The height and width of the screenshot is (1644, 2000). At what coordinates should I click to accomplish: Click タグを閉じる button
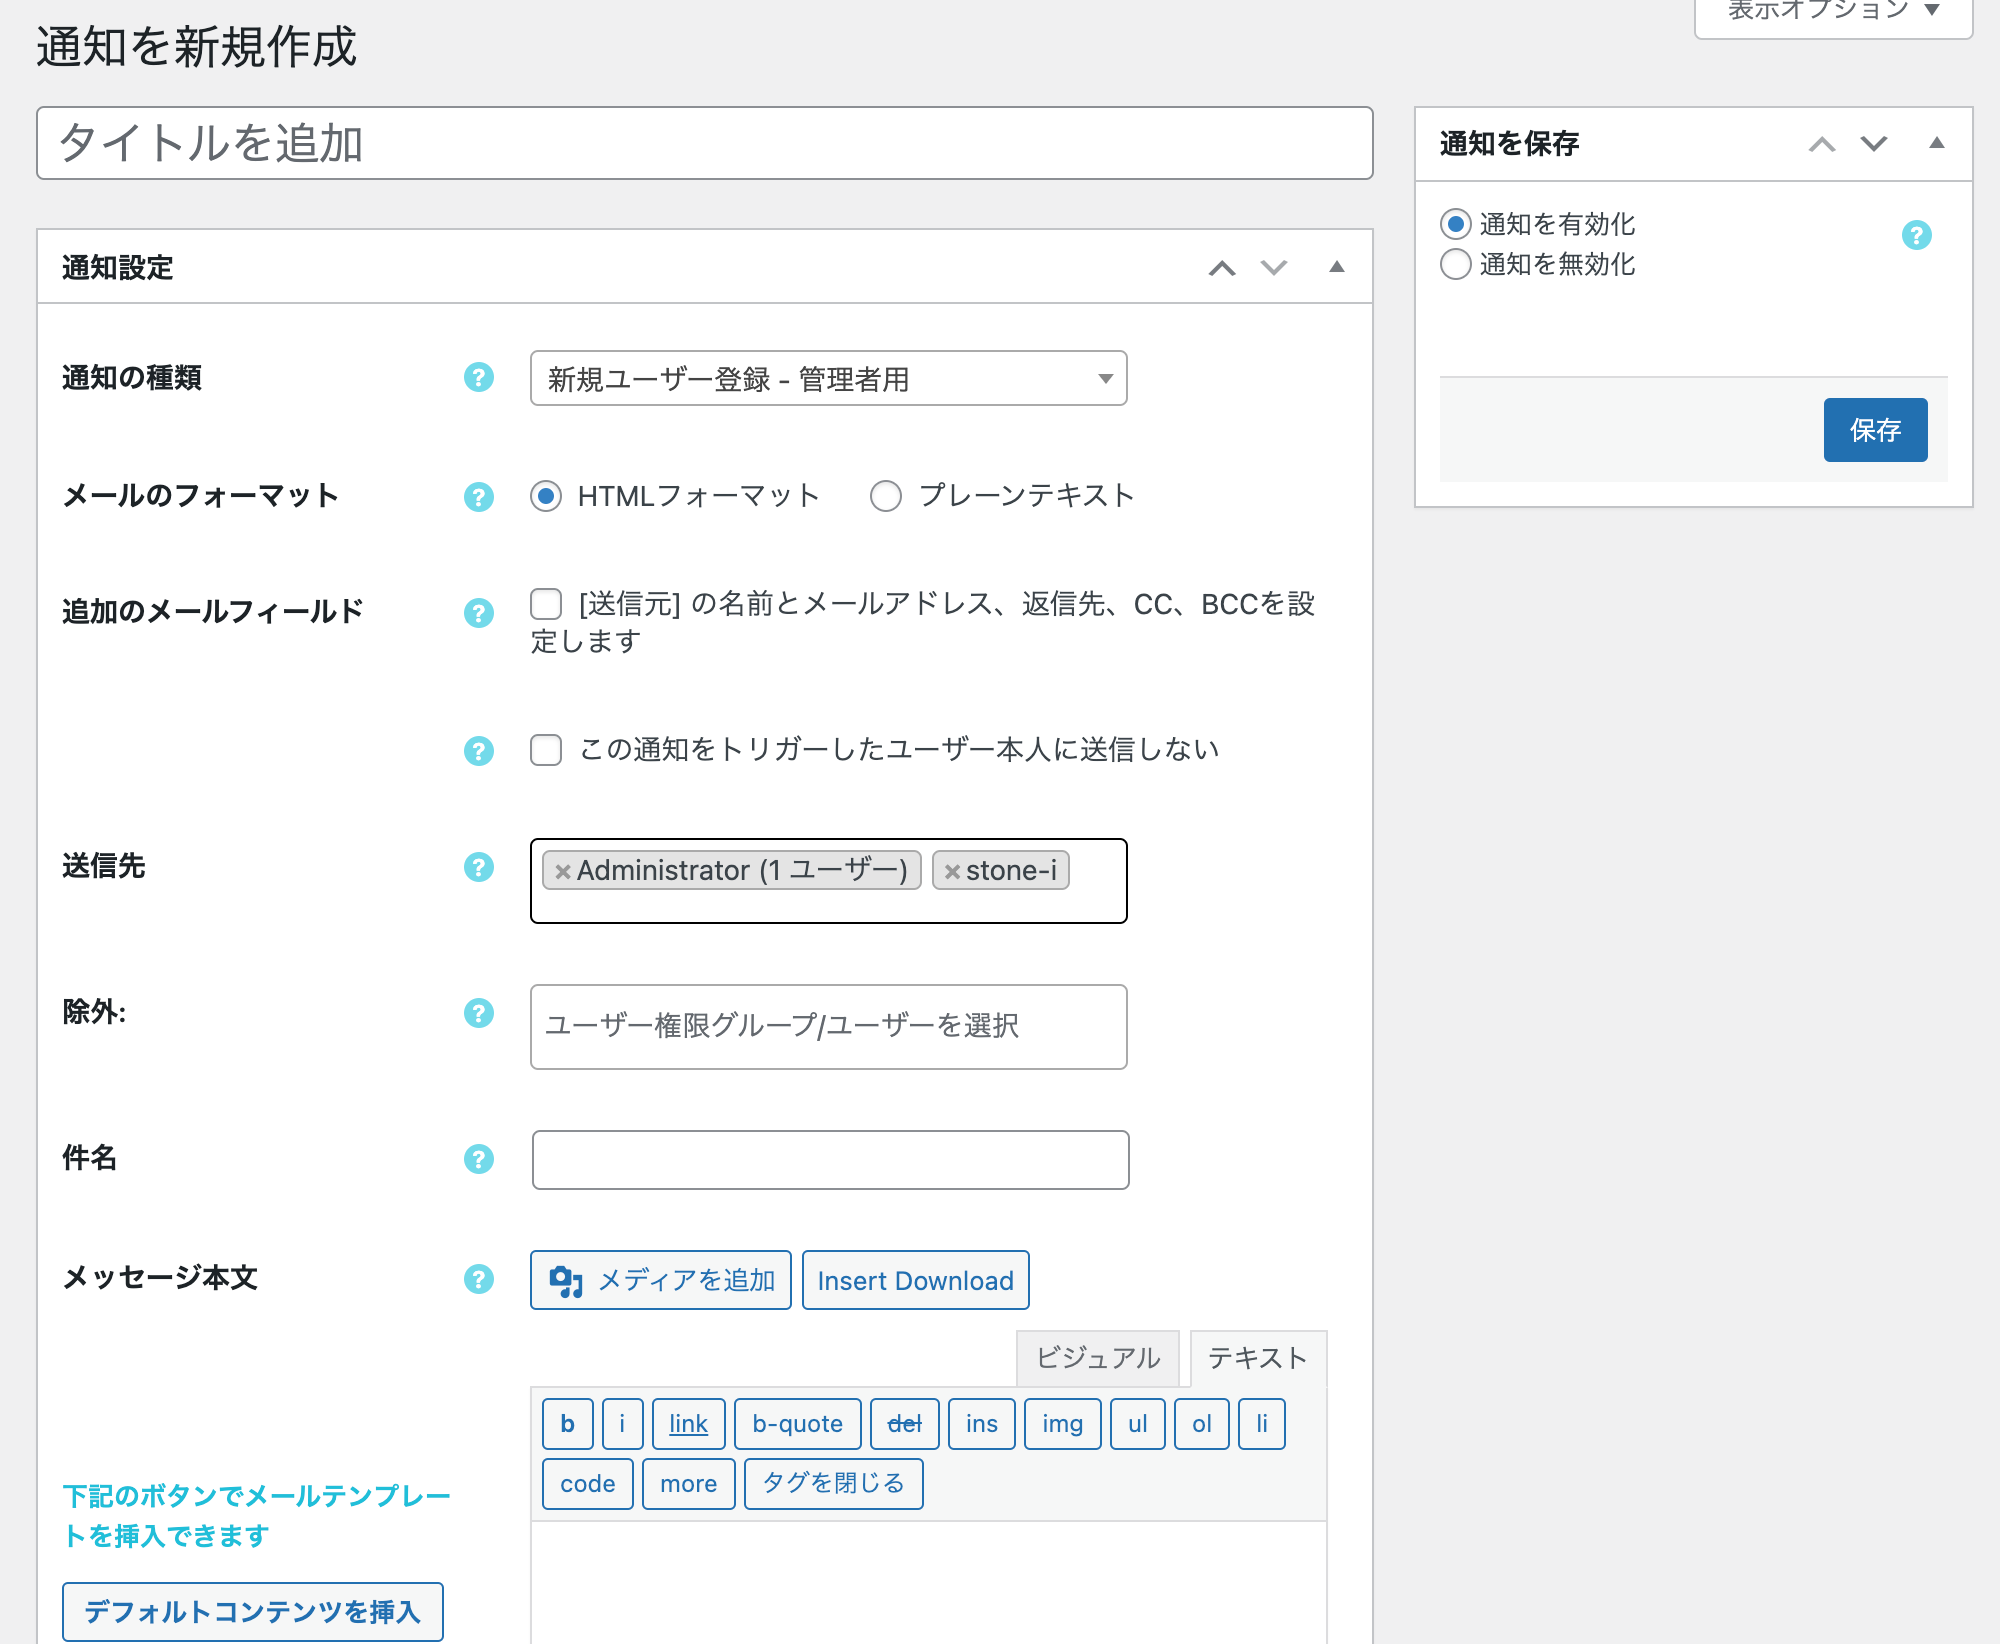(833, 1484)
